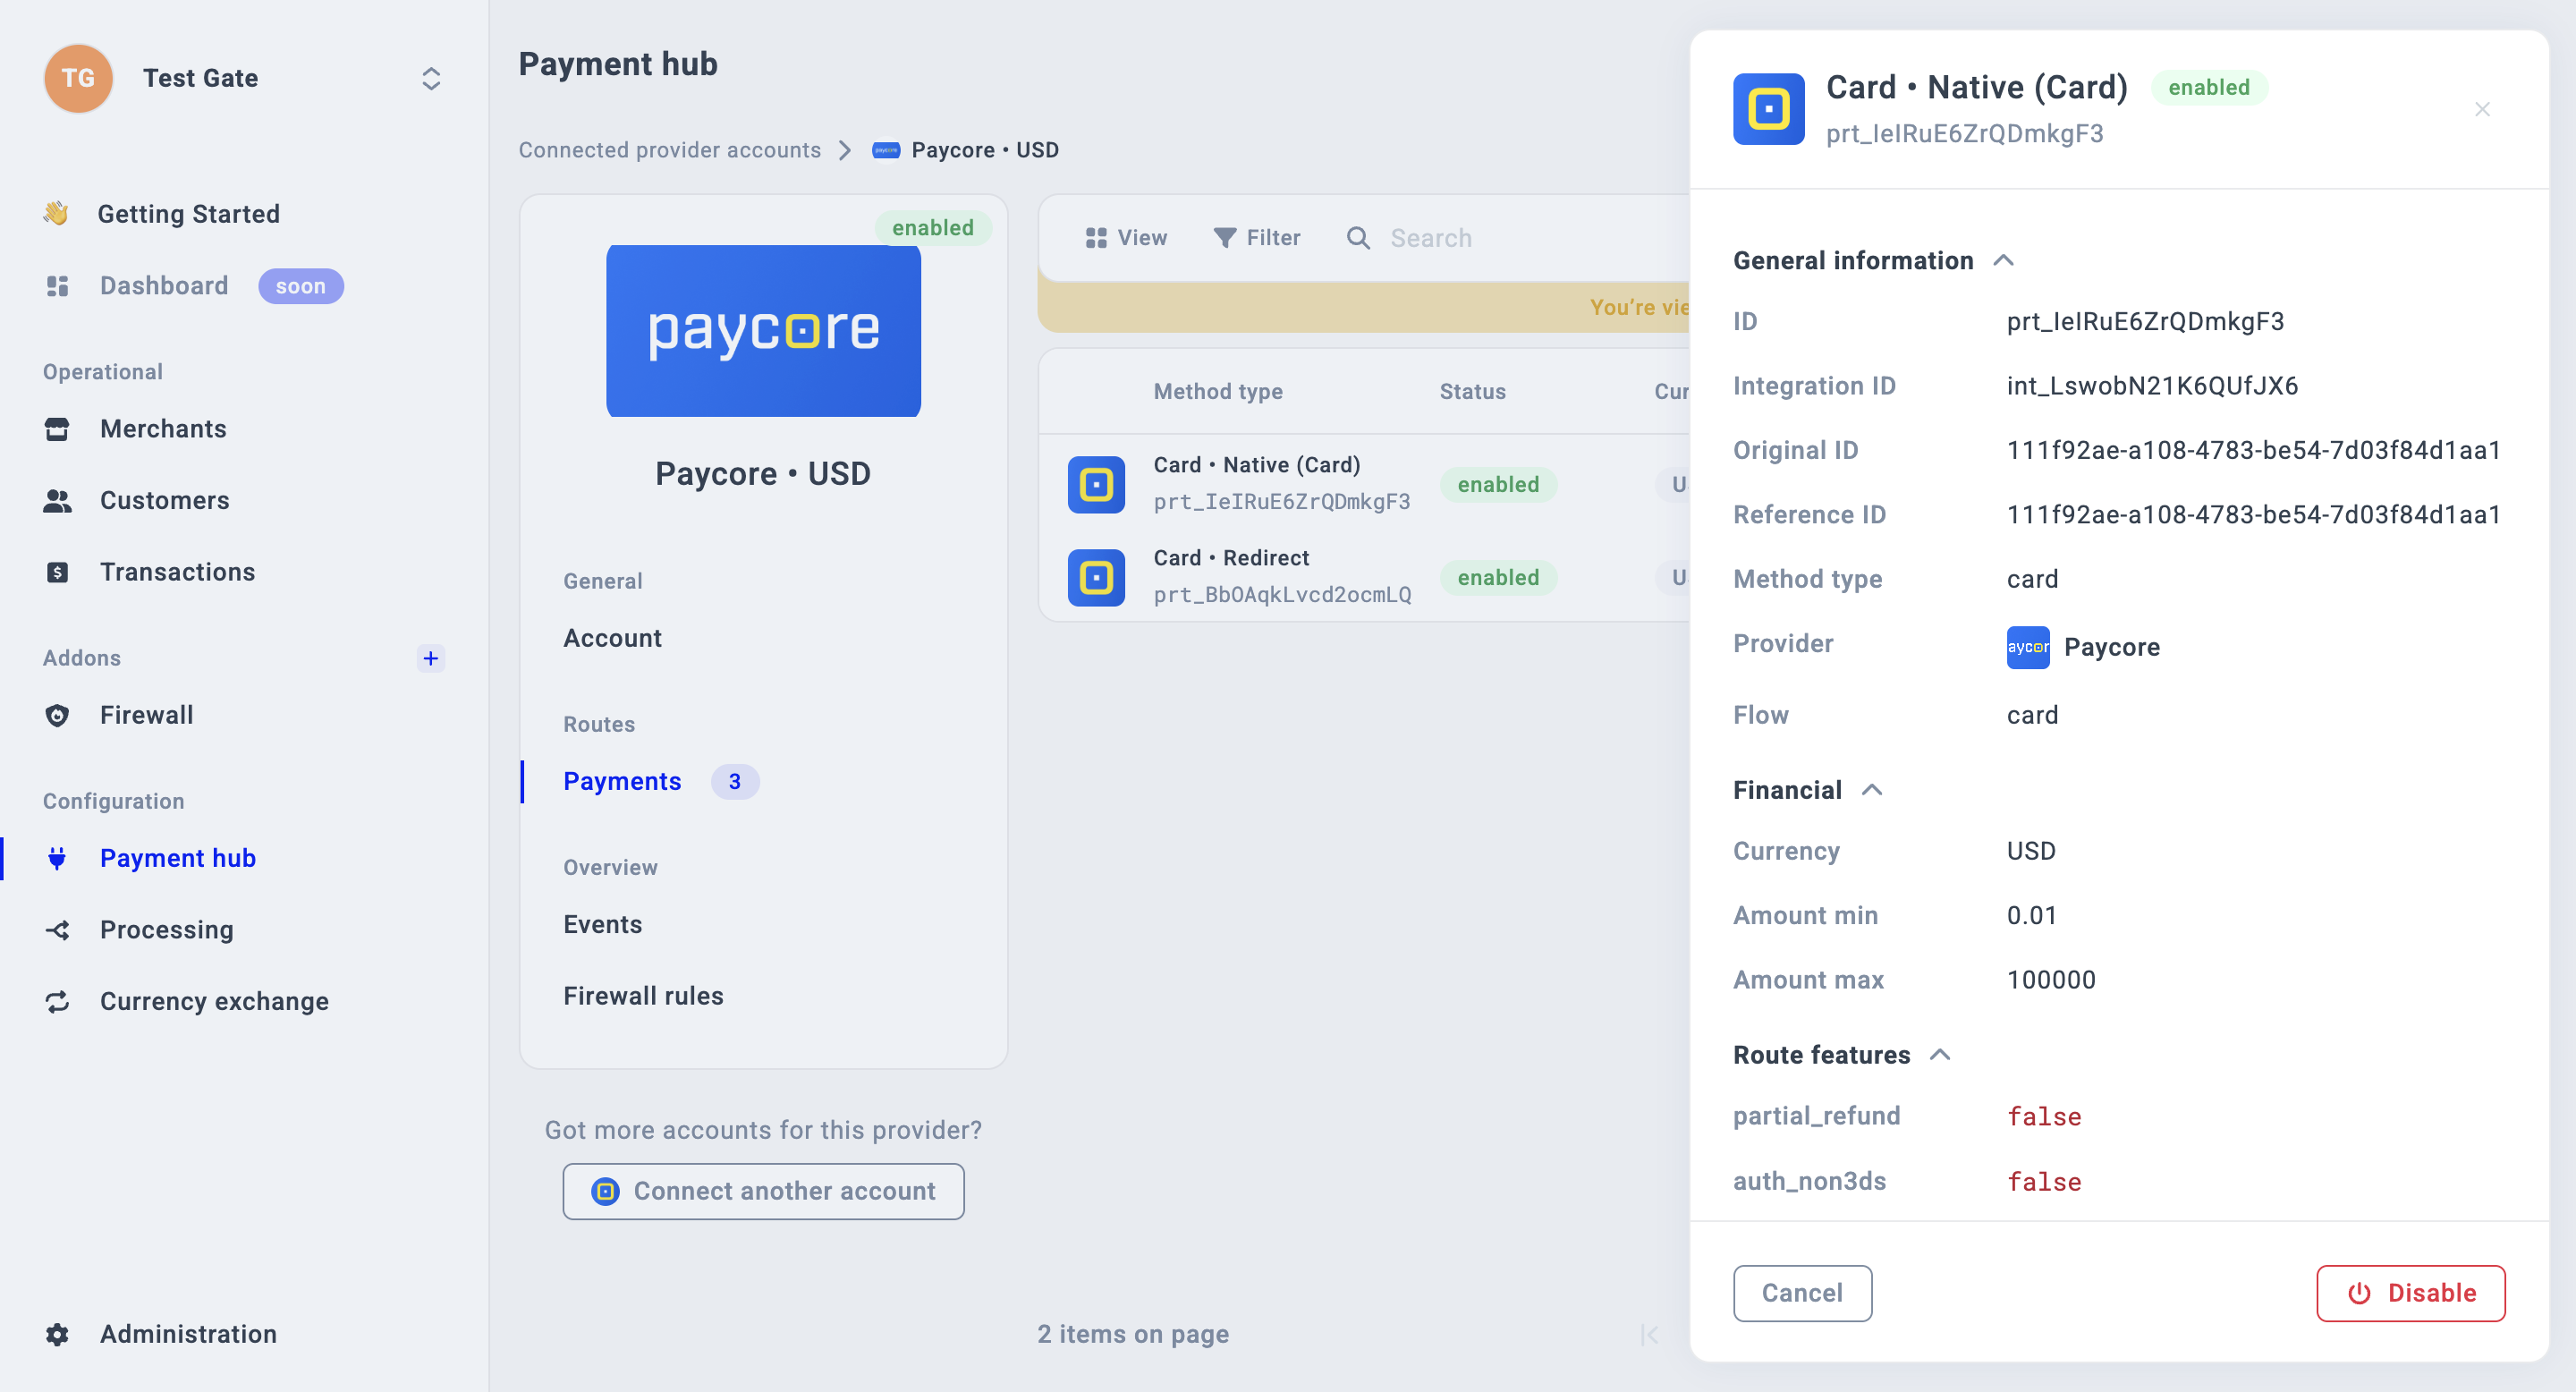The width and height of the screenshot is (2576, 1392).
Task: Open the Filter funnel control
Action: (x=1256, y=238)
